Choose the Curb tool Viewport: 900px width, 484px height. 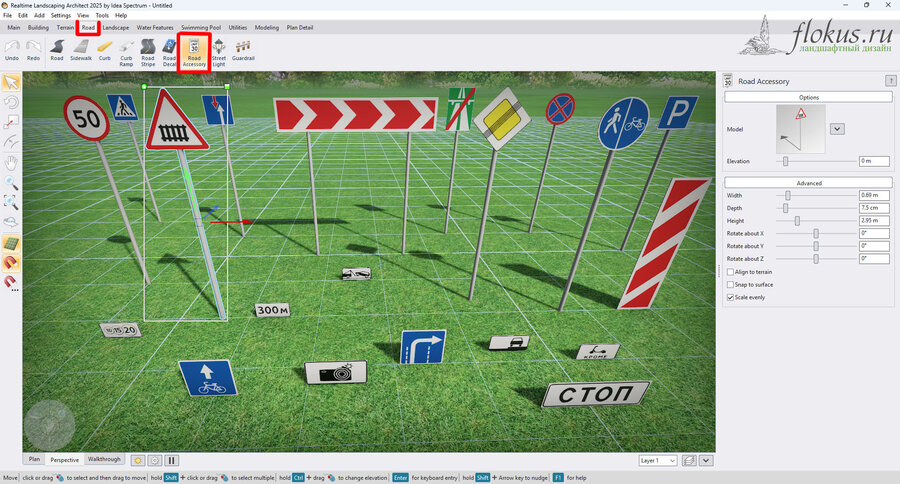tap(104, 51)
